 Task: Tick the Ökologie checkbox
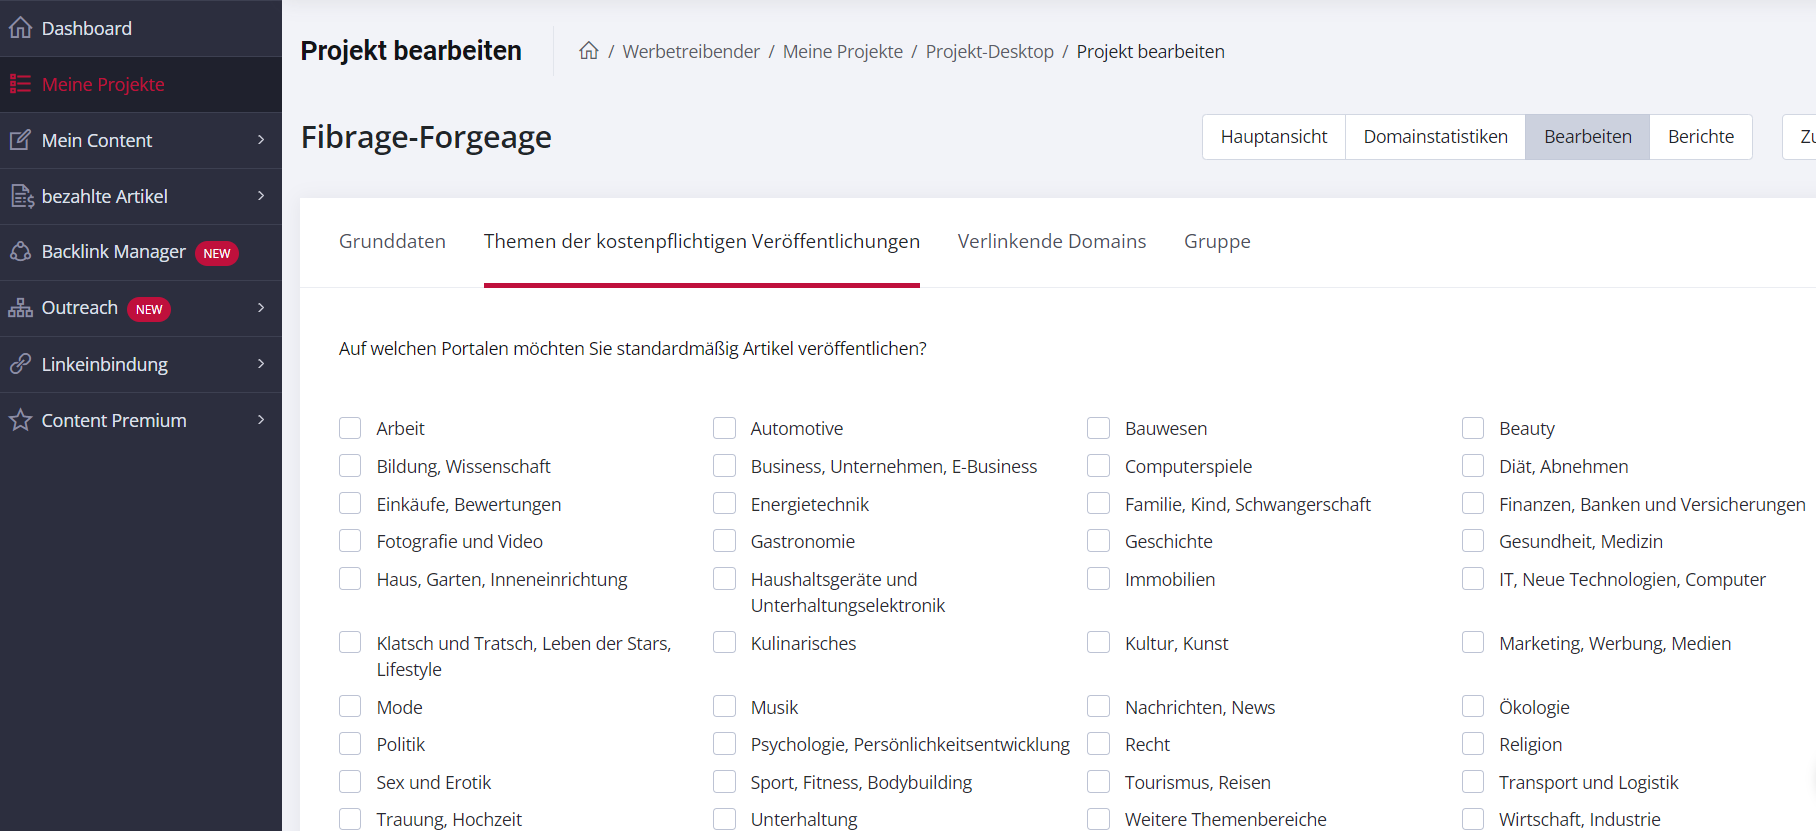click(1473, 707)
